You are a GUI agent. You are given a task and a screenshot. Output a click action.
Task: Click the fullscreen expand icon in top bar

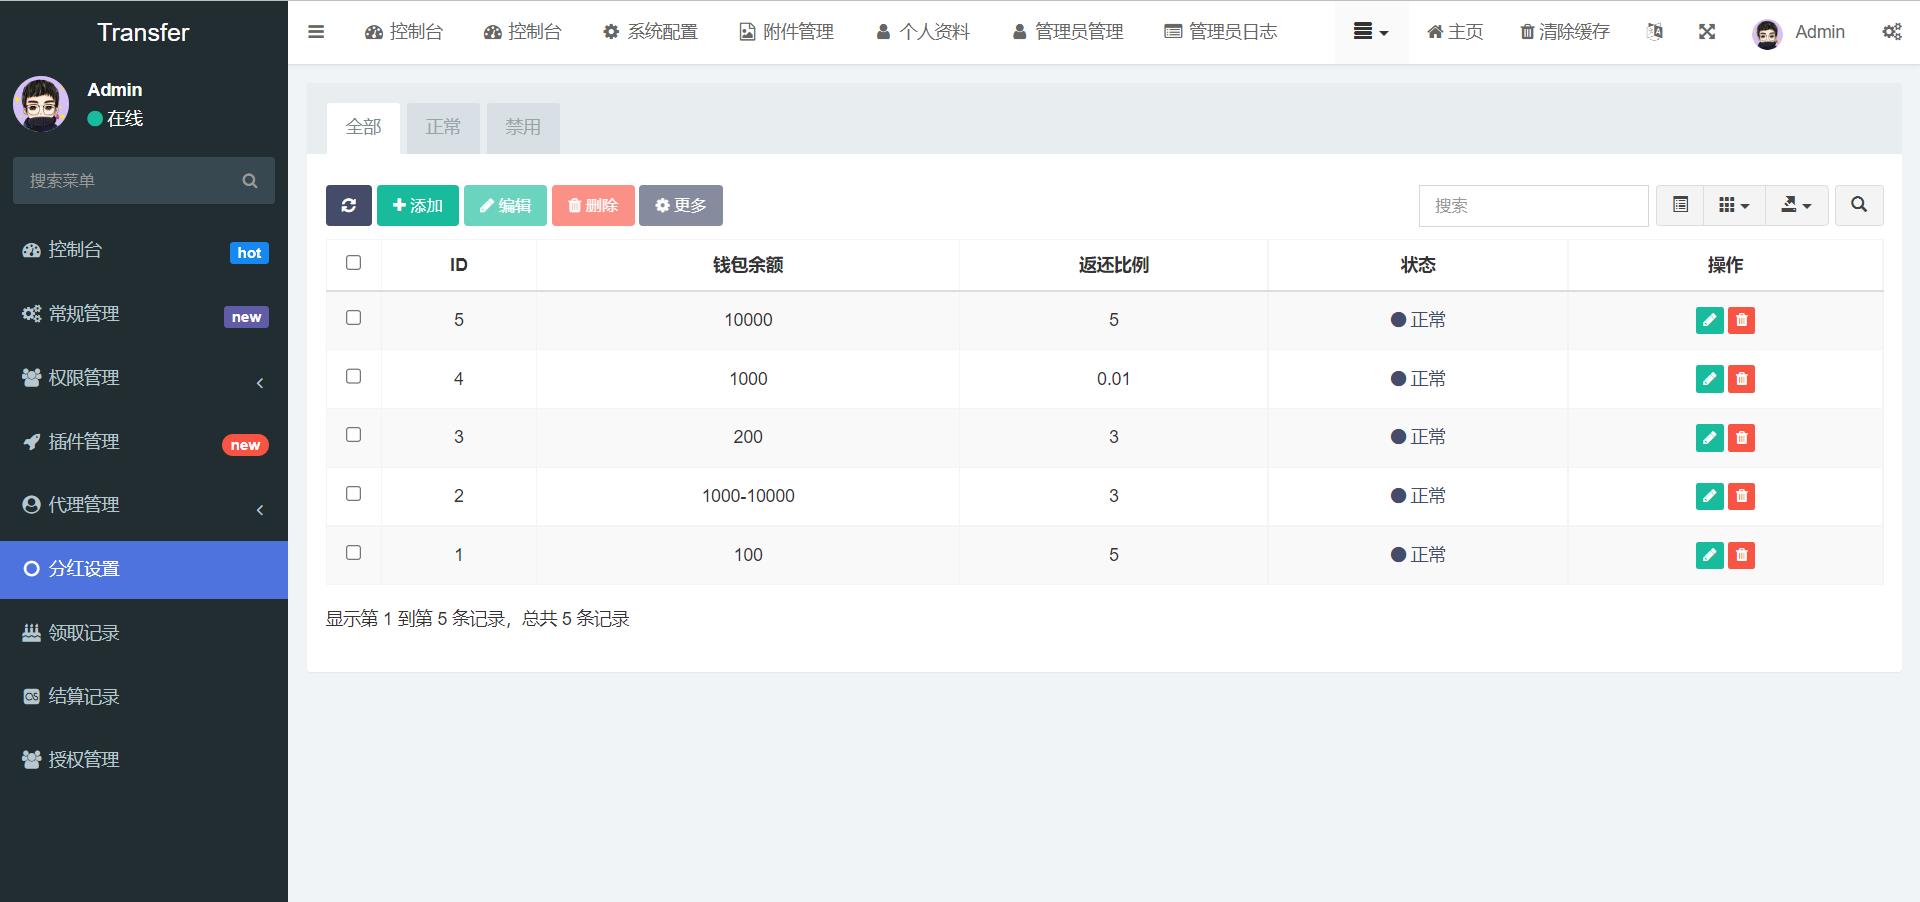(1707, 32)
